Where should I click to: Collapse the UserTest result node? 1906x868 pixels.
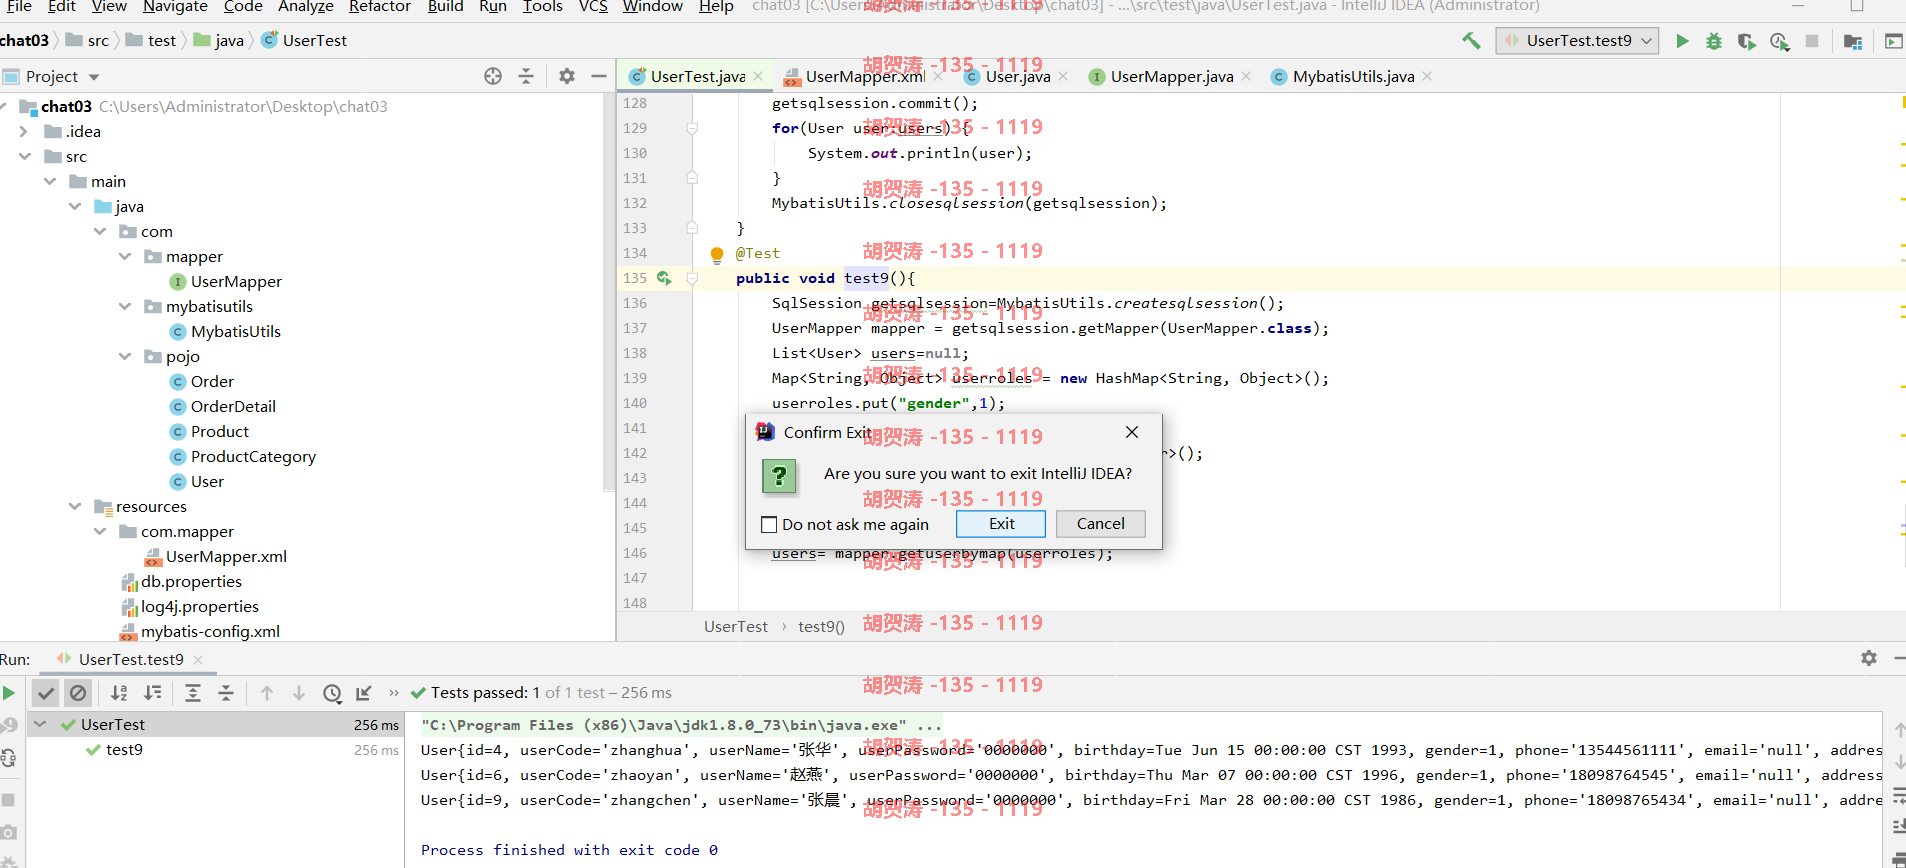[41, 724]
